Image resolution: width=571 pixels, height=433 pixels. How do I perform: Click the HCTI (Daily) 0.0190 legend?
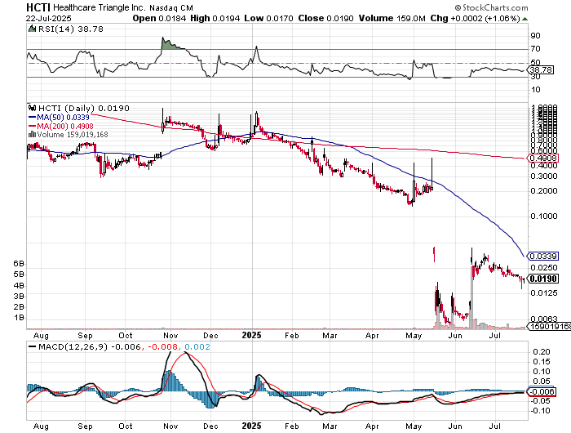84,108
